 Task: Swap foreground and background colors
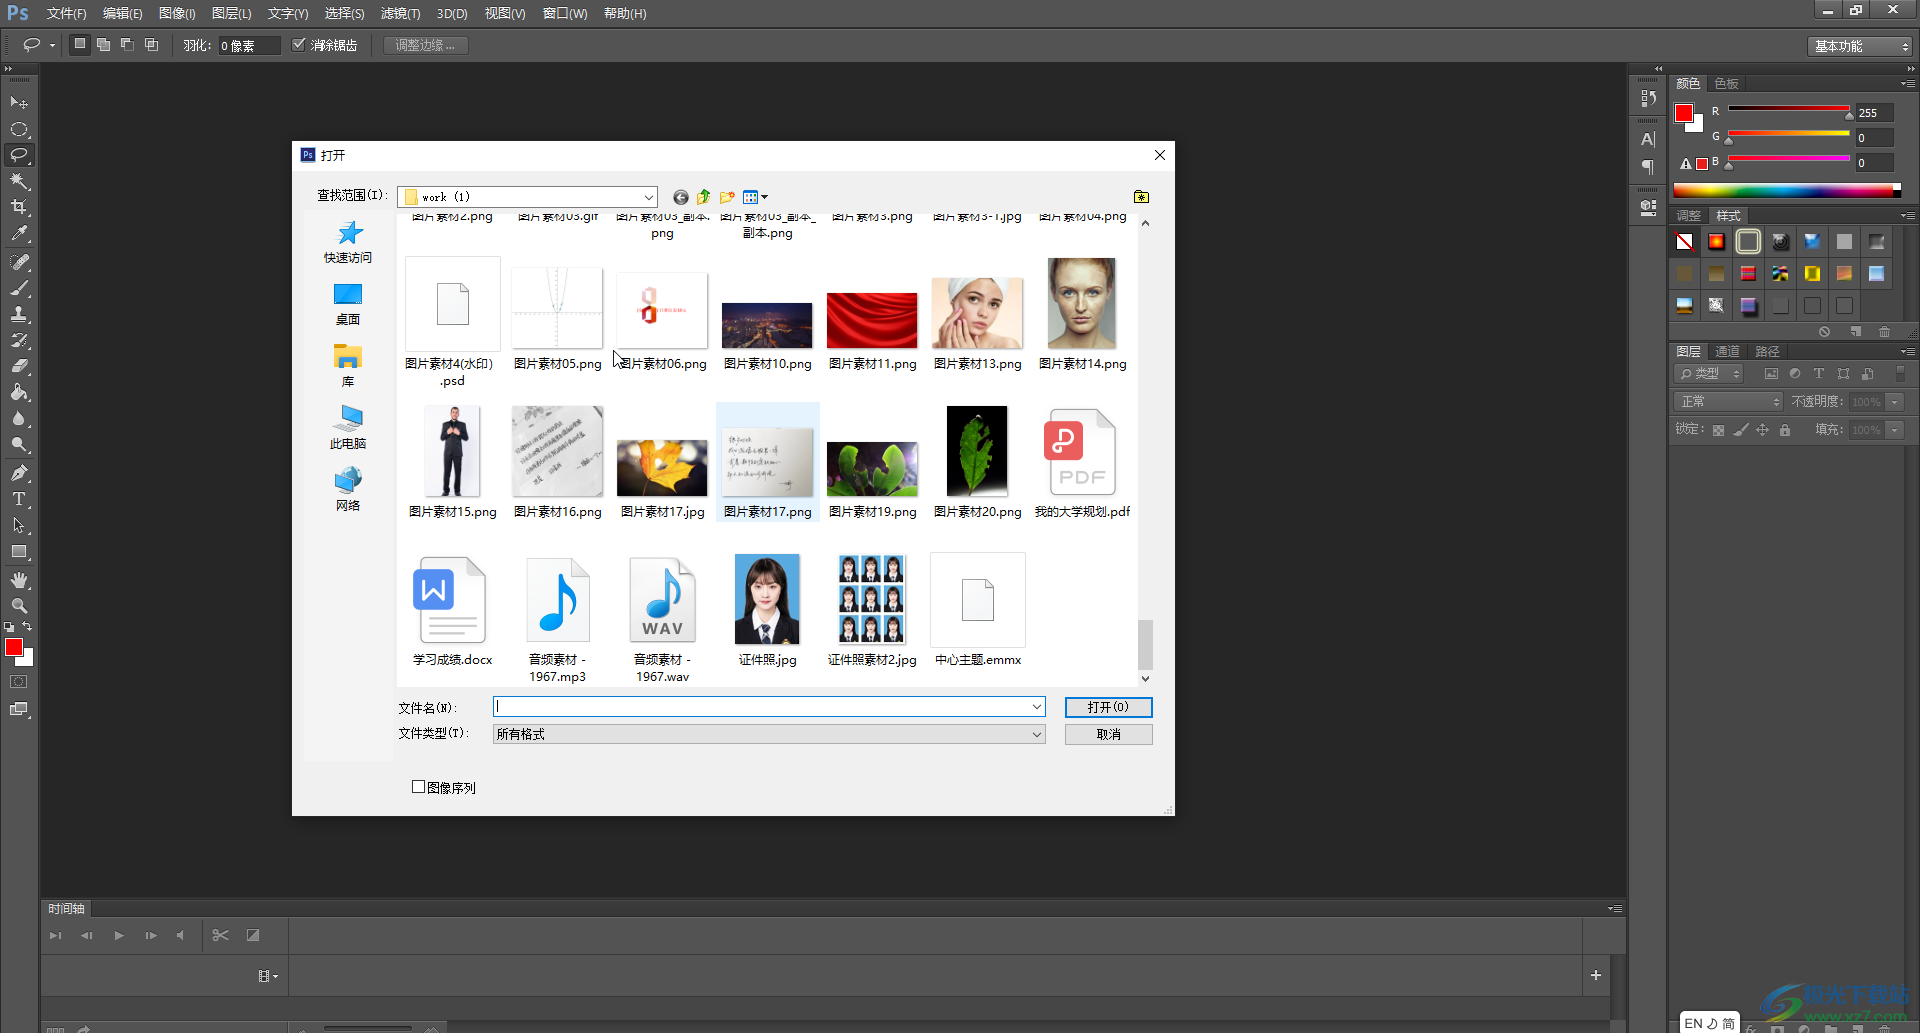coord(27,627)
